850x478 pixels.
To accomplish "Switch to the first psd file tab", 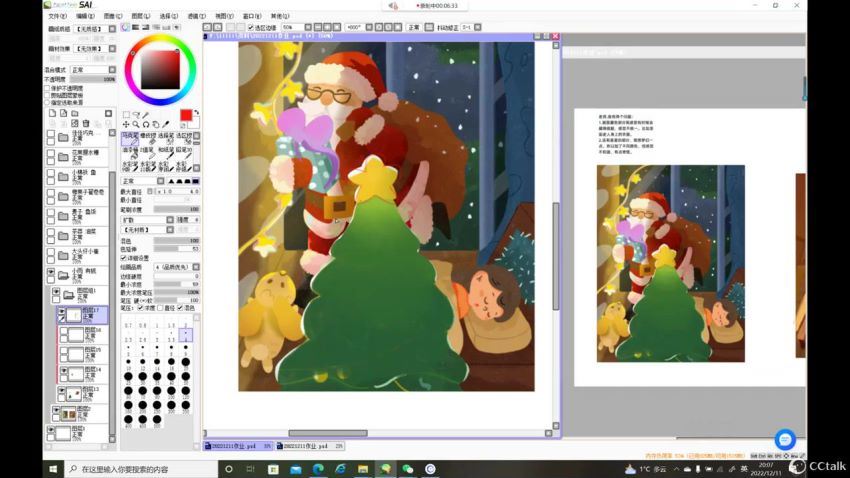I will (239, 446).
